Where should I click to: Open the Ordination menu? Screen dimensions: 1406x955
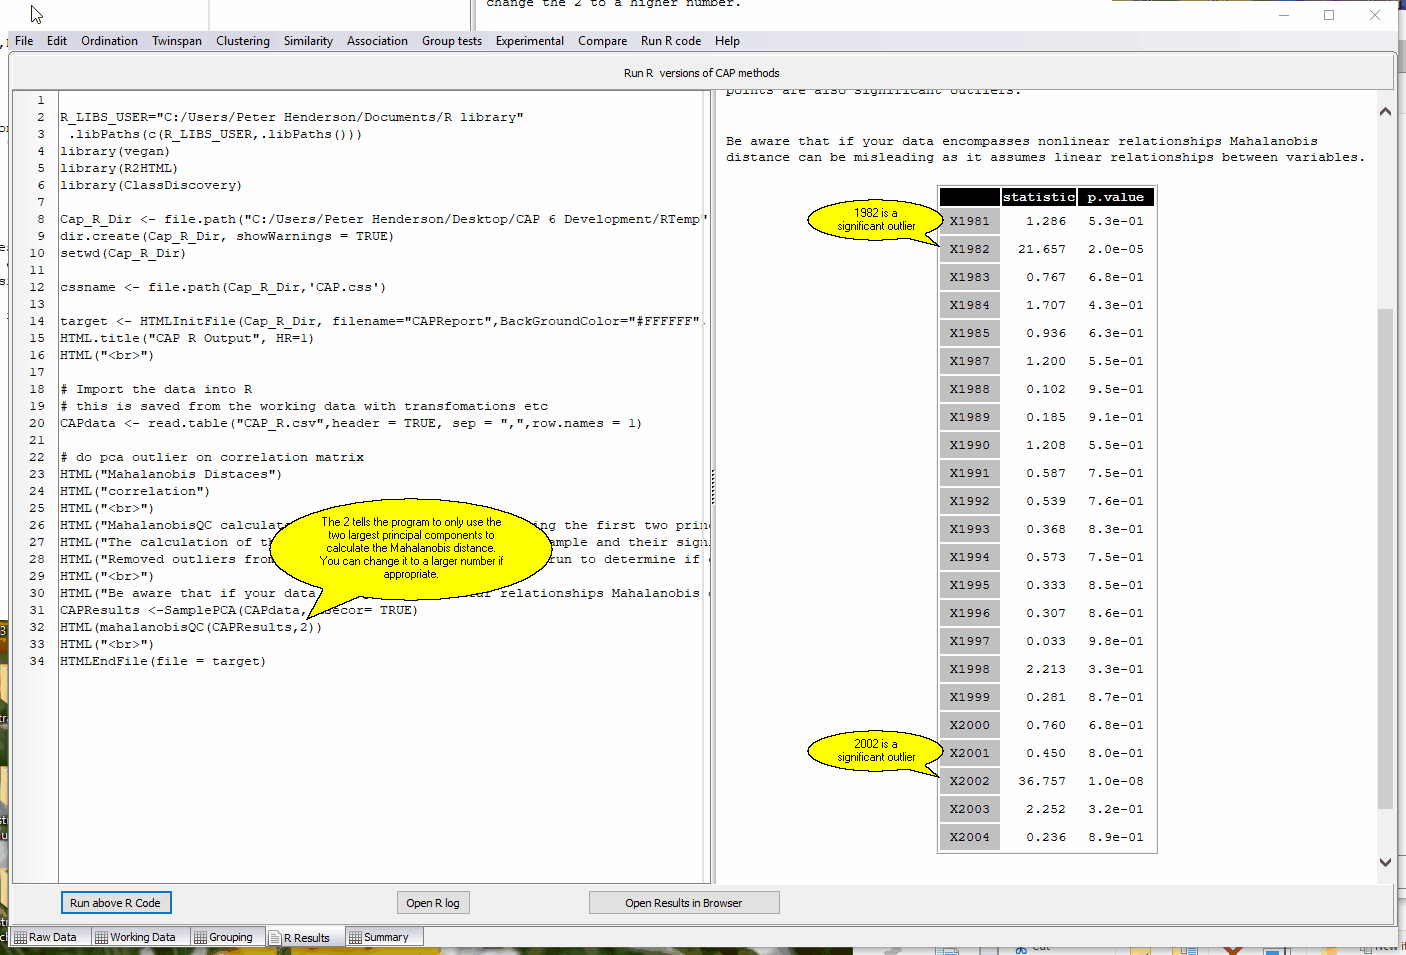tap(109, 41)
